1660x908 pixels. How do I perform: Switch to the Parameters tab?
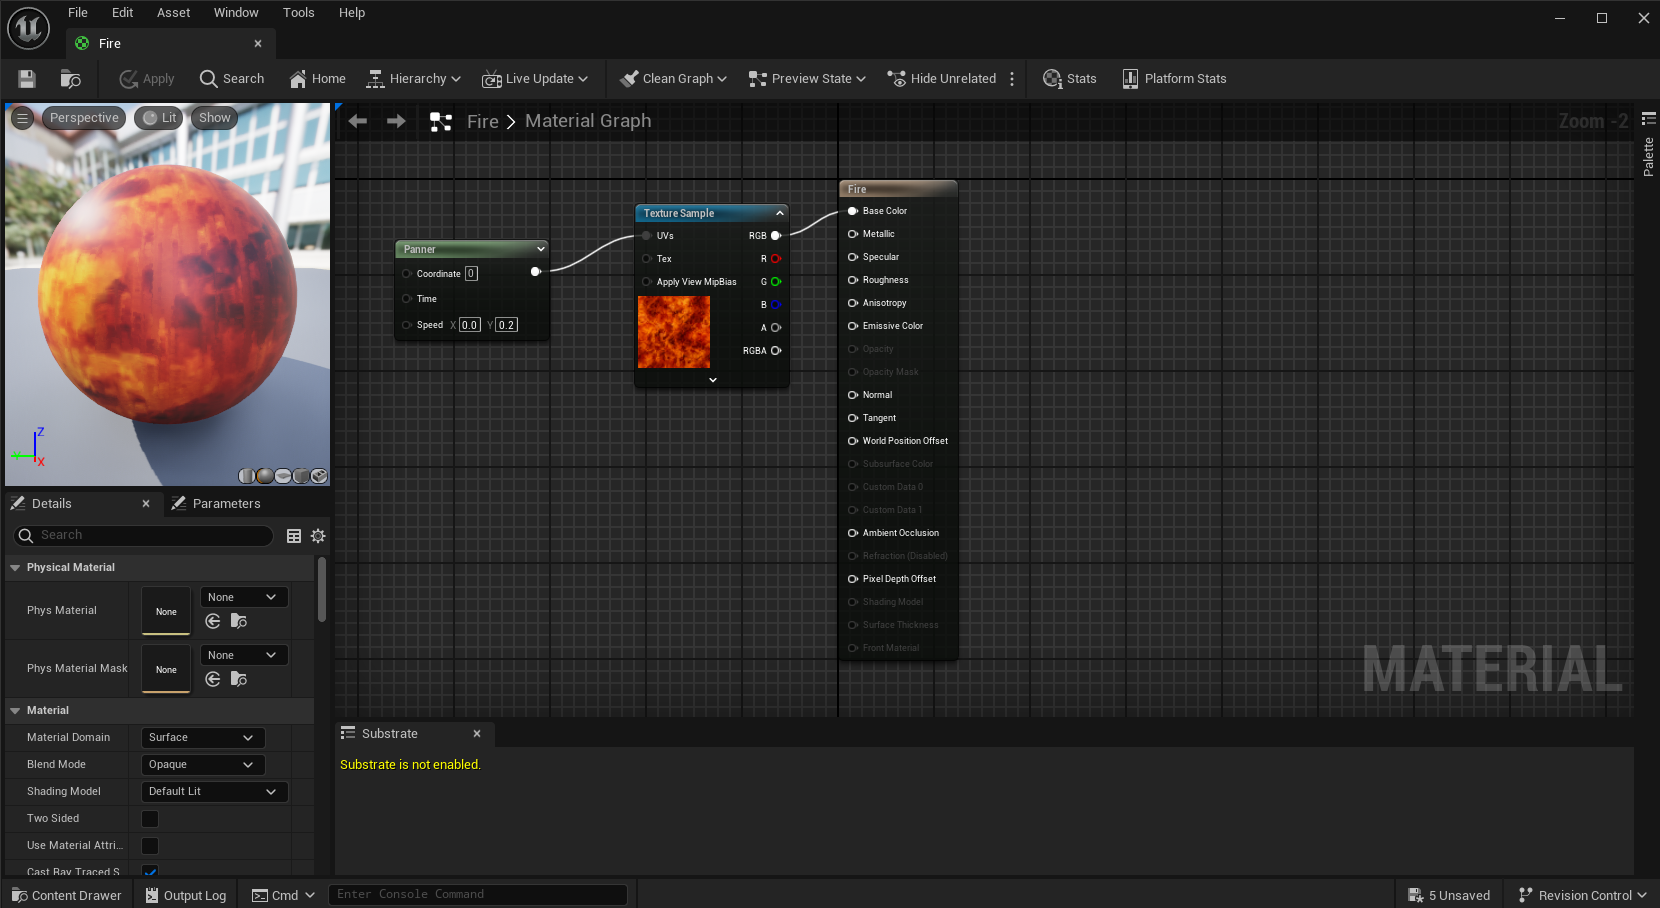[x=216, y=504]
